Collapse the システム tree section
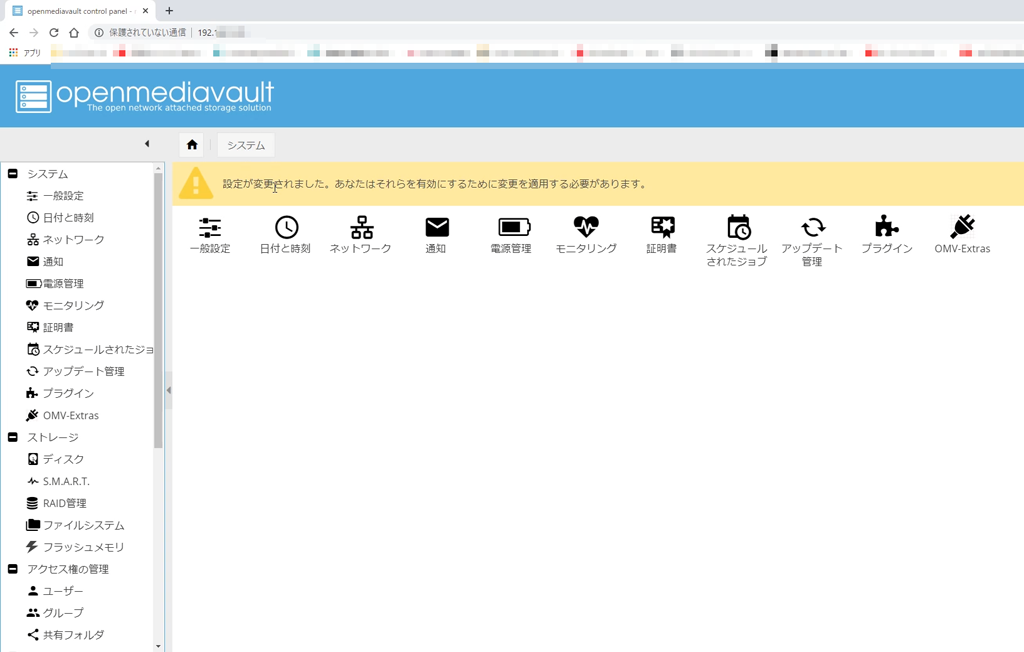 pos(13,174)
